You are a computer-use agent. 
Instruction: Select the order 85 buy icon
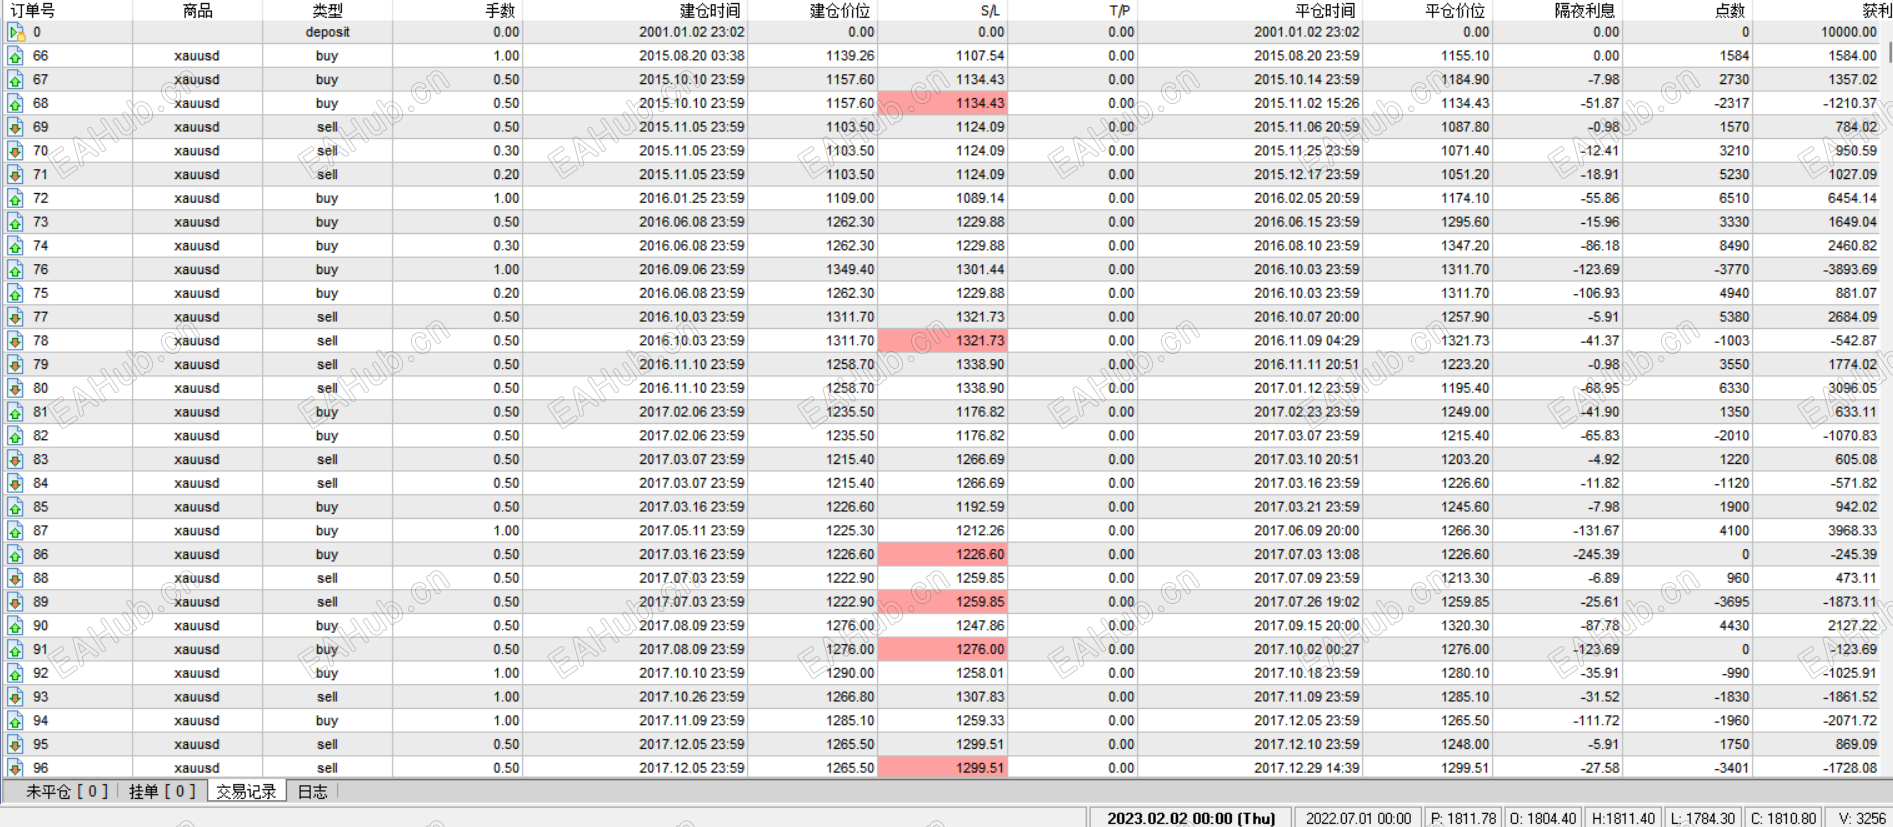coord(15,507)
